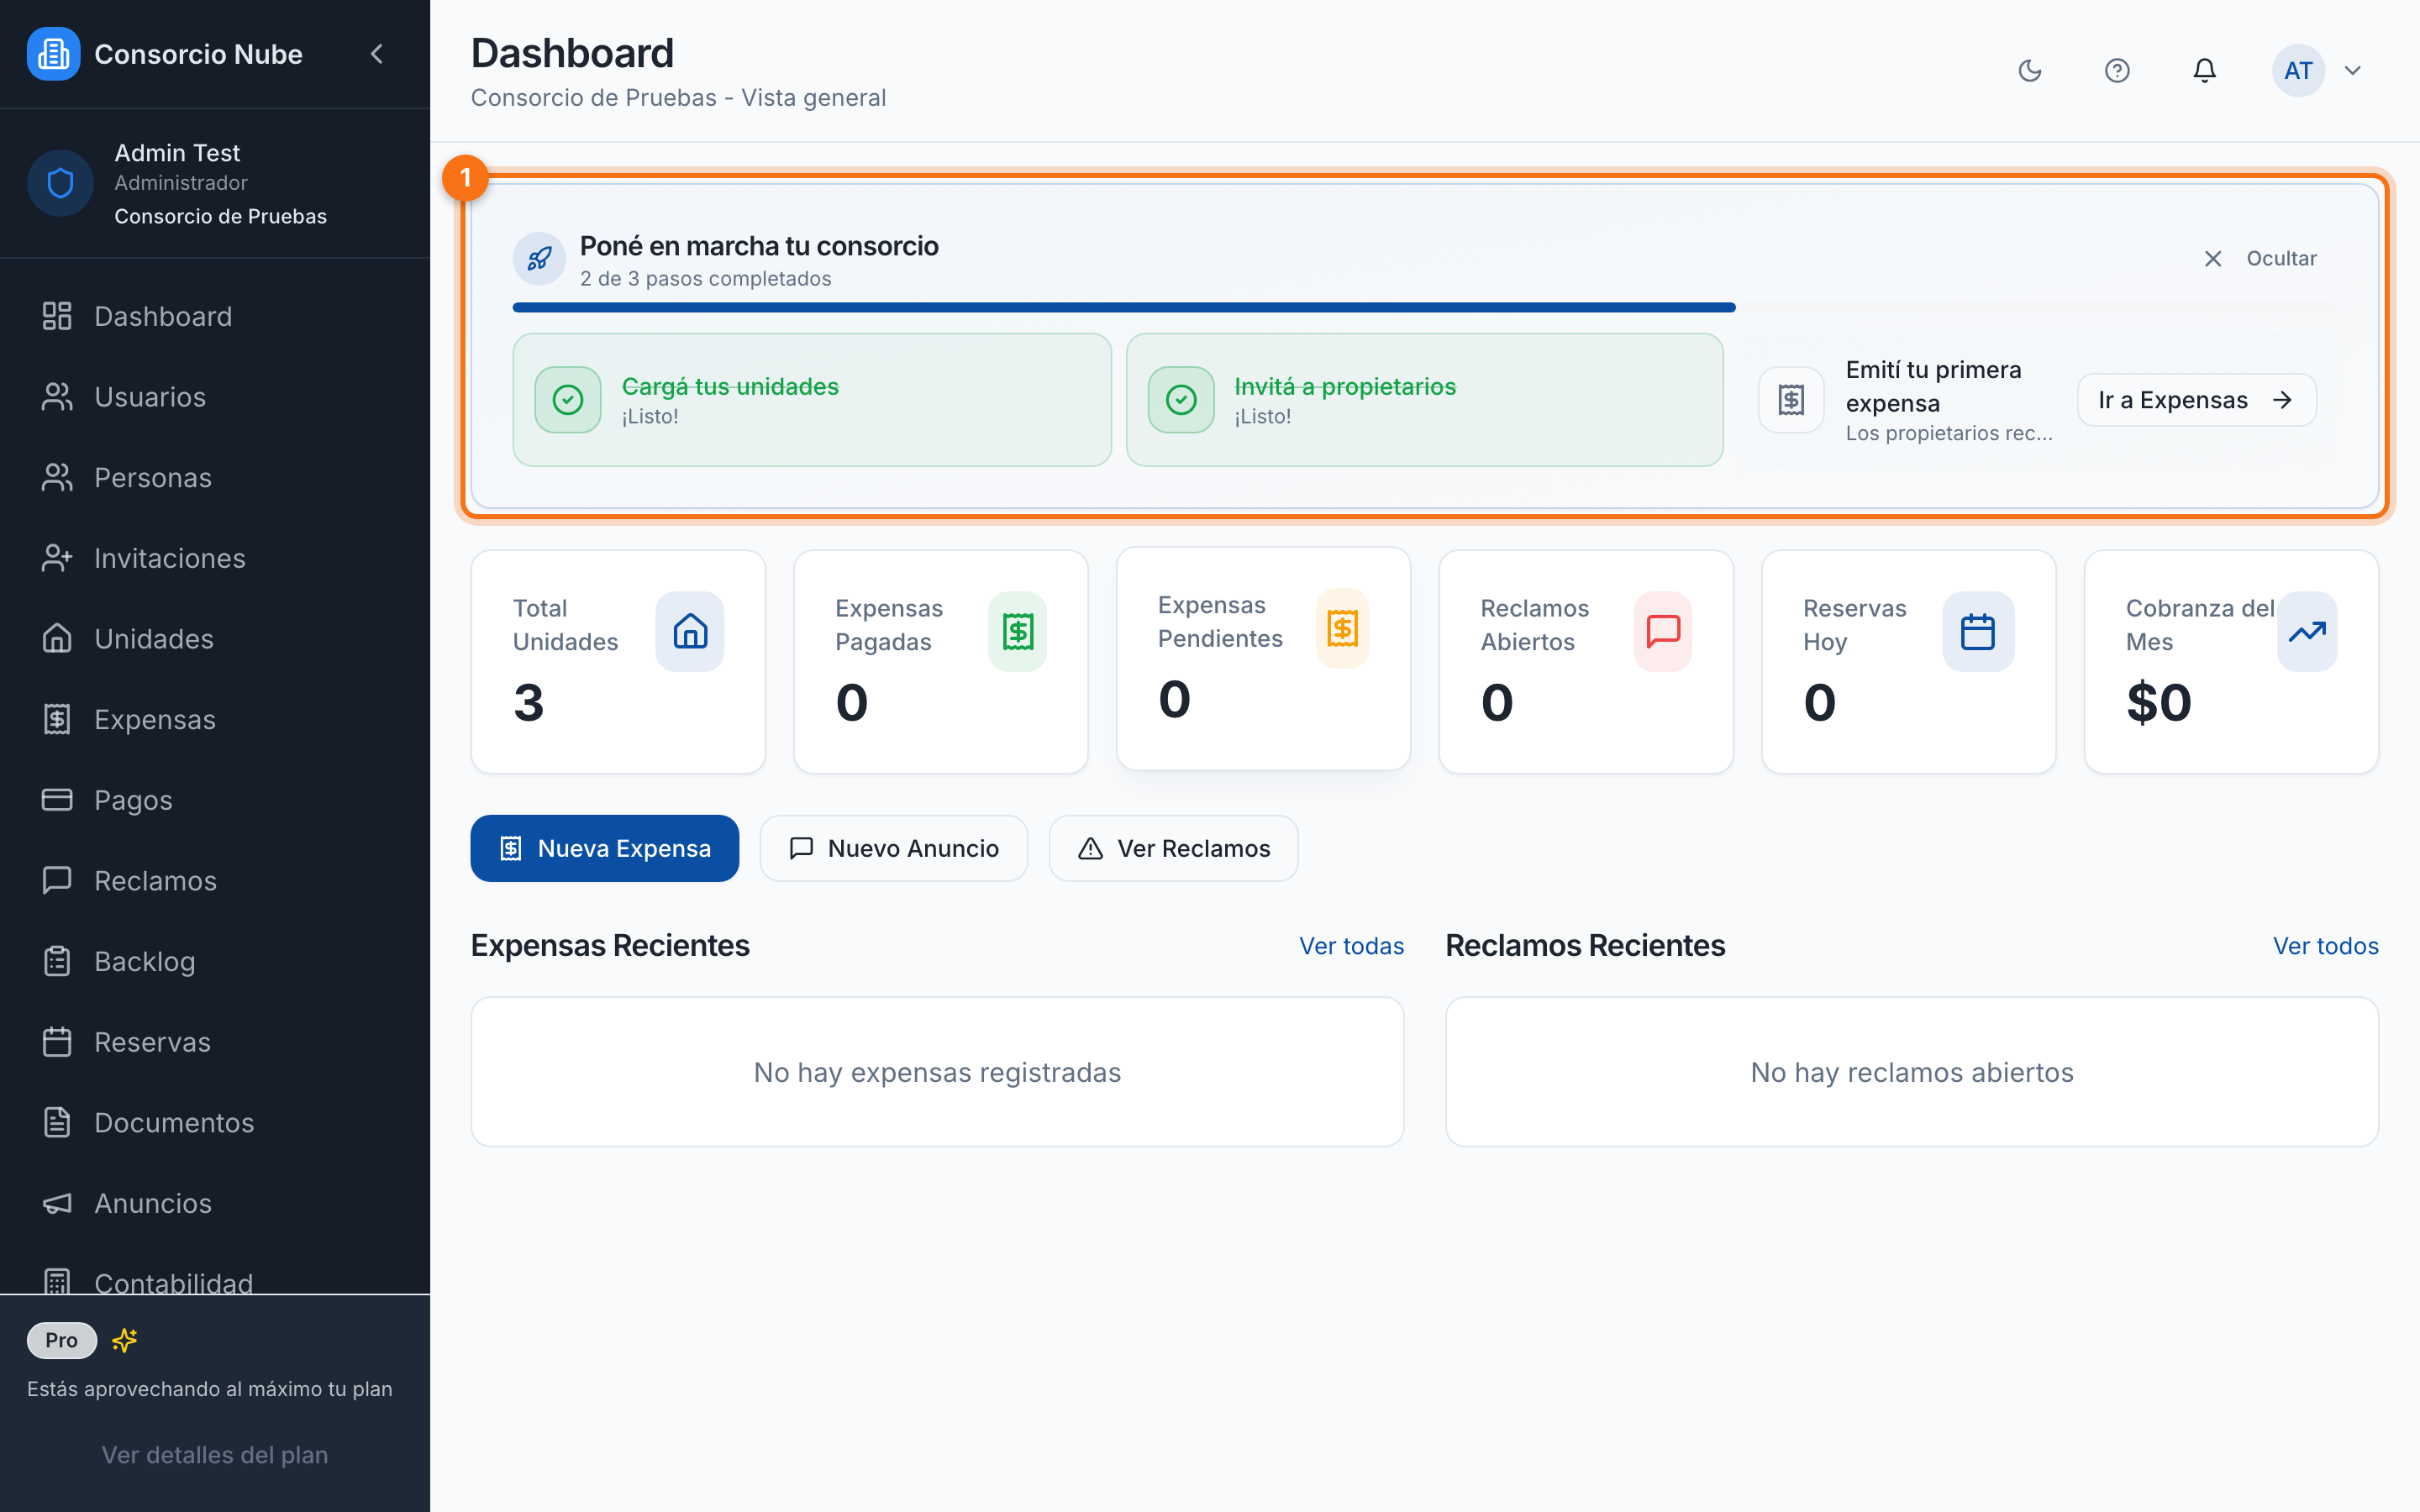Click green receipt icon on Expensas Pagadas

click(1018, 631)
